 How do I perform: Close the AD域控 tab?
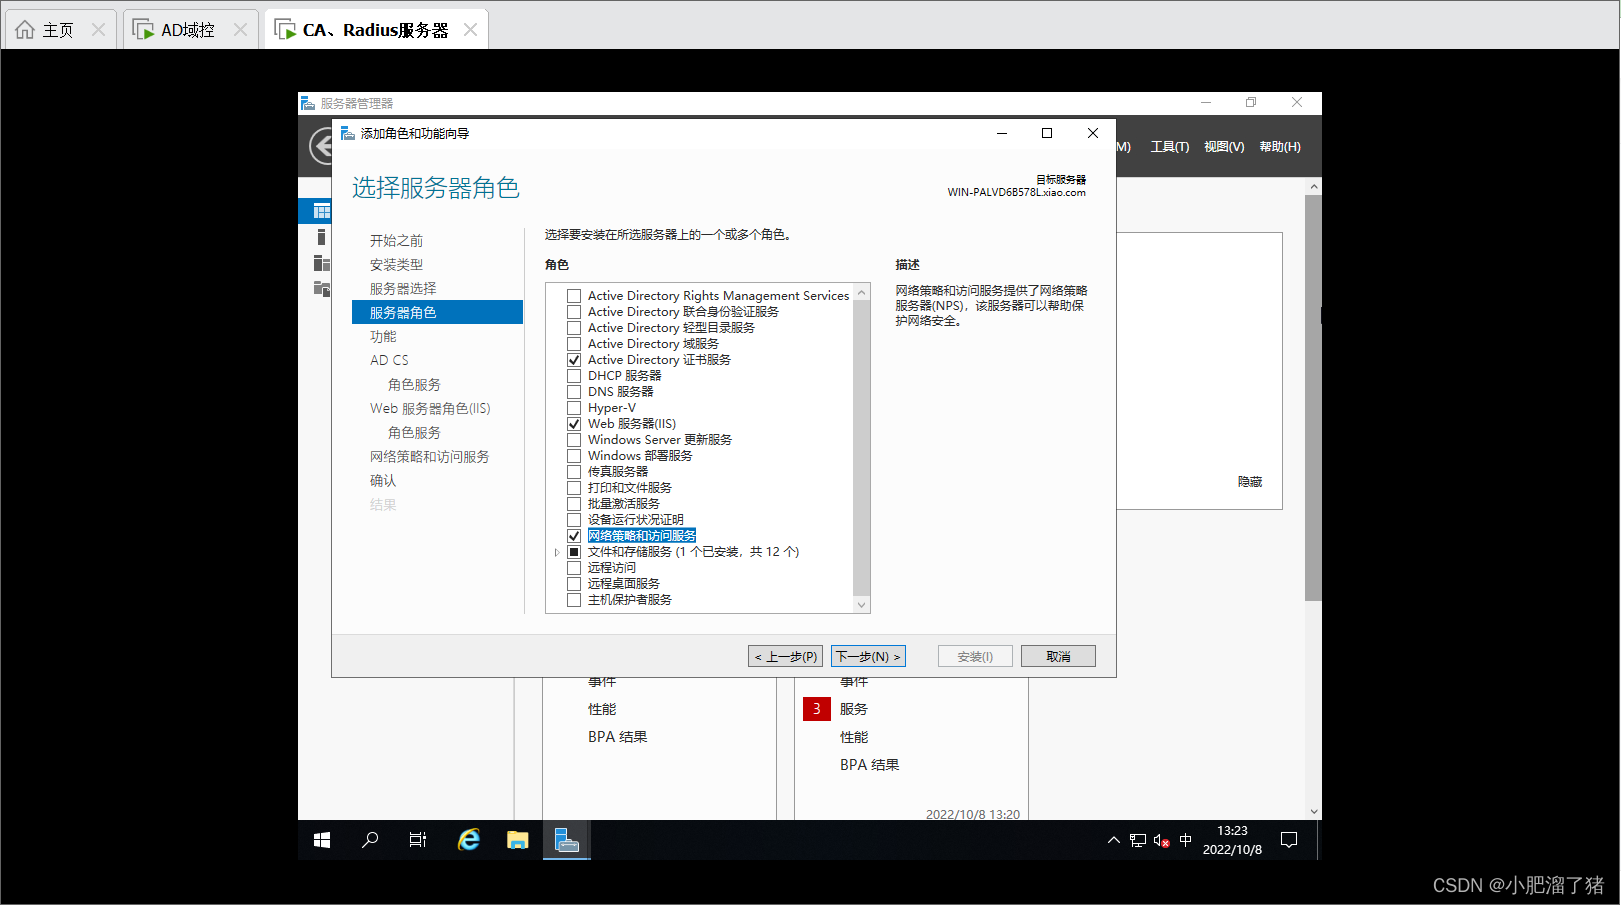(x=240, y=30)
